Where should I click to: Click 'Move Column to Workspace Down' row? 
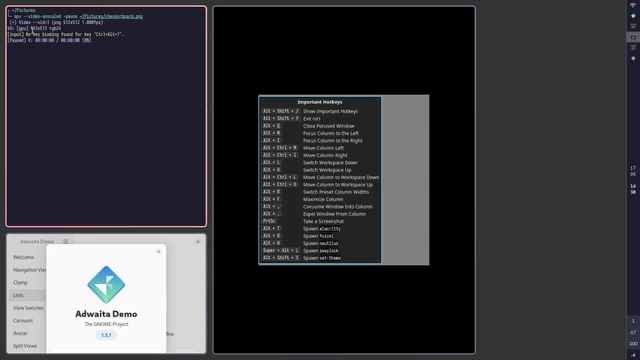point(320,177)
